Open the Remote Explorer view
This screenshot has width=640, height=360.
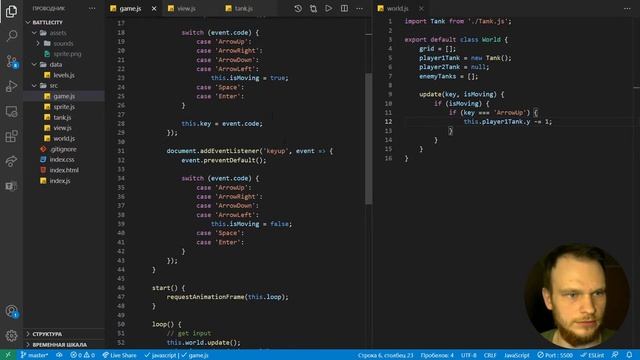tap(11, 111)
